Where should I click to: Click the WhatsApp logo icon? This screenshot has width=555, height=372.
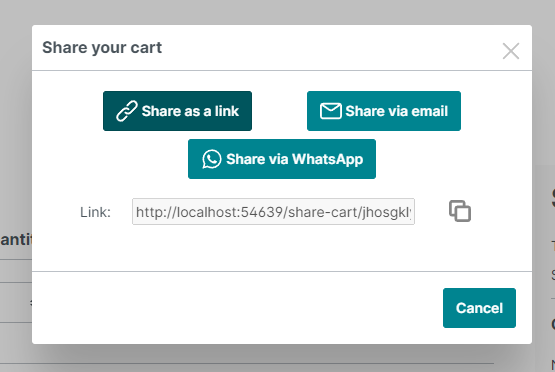tap(212, 159)
